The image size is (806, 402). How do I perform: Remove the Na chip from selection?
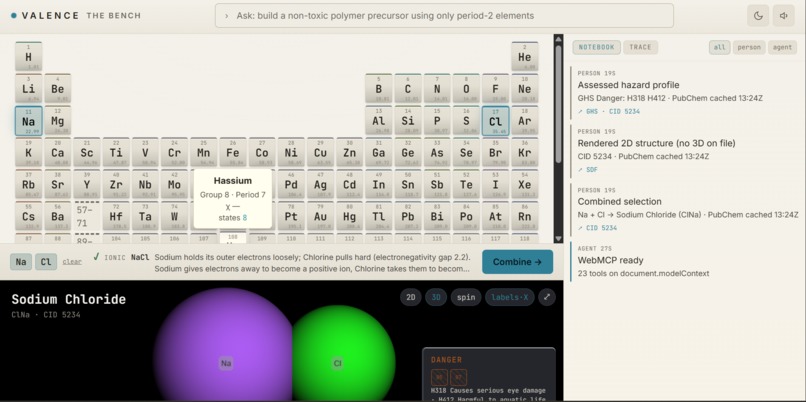coord(21,262)
